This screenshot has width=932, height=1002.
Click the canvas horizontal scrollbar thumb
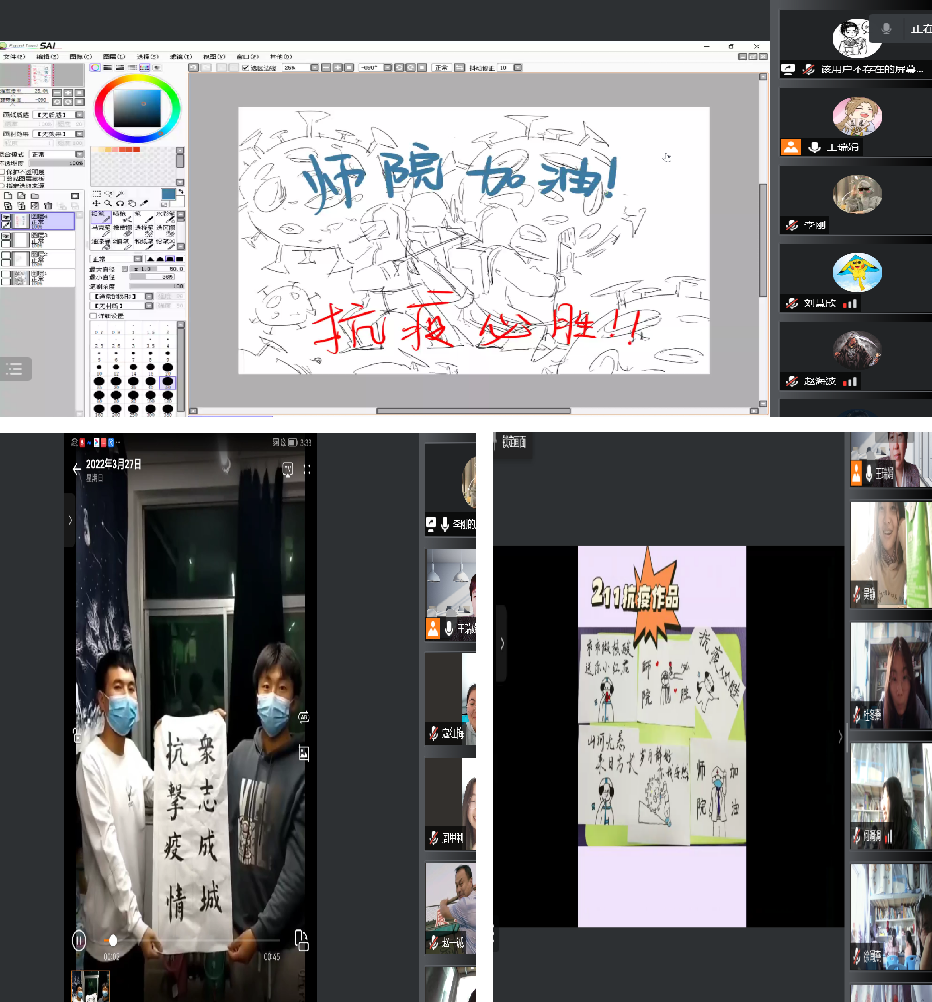(x=473, y=411)
